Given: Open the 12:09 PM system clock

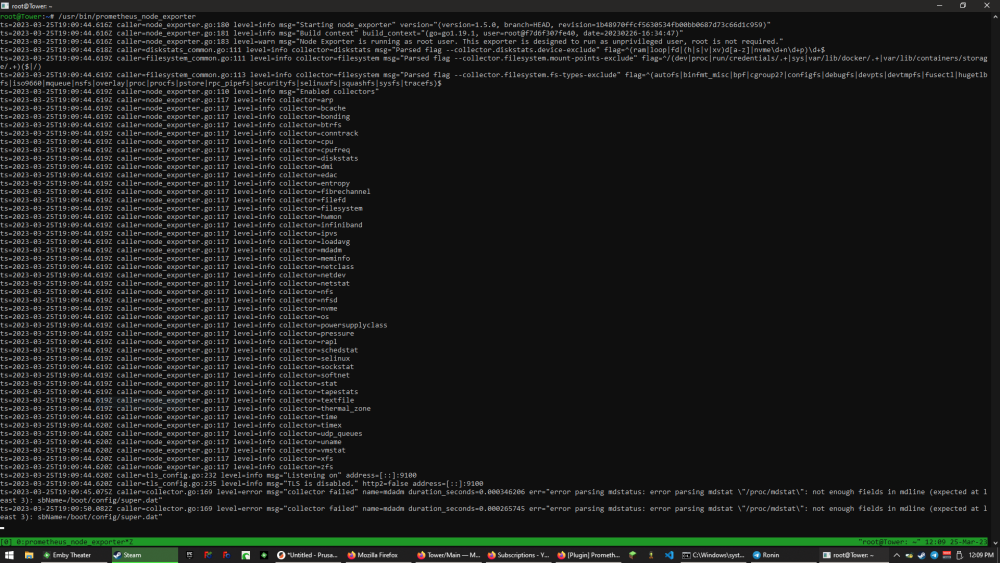Looking at the screenshot, I should [x=982, y=555].
